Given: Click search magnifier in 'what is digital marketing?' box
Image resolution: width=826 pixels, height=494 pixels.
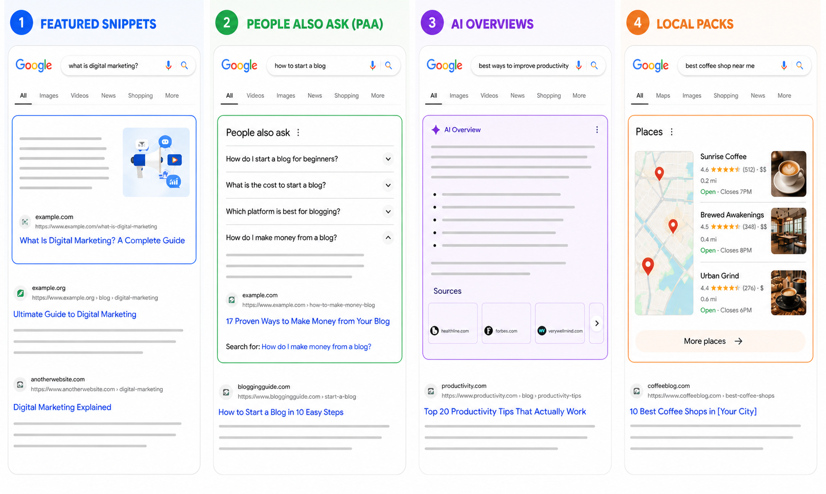Looking at the screenshot, I should click(x=184, y=65).
